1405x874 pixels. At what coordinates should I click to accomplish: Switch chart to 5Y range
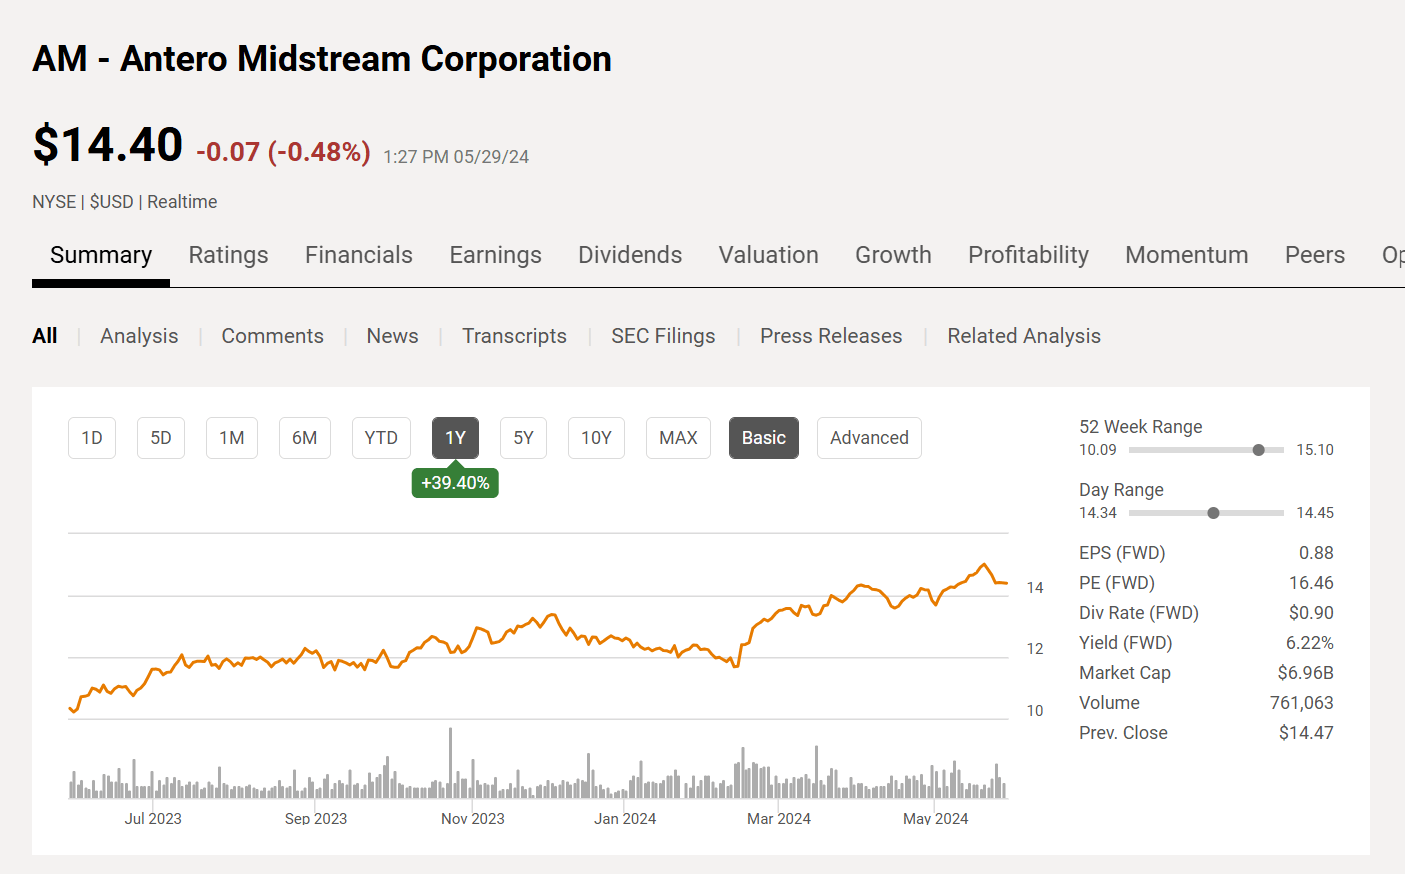(x=523, y=438)
